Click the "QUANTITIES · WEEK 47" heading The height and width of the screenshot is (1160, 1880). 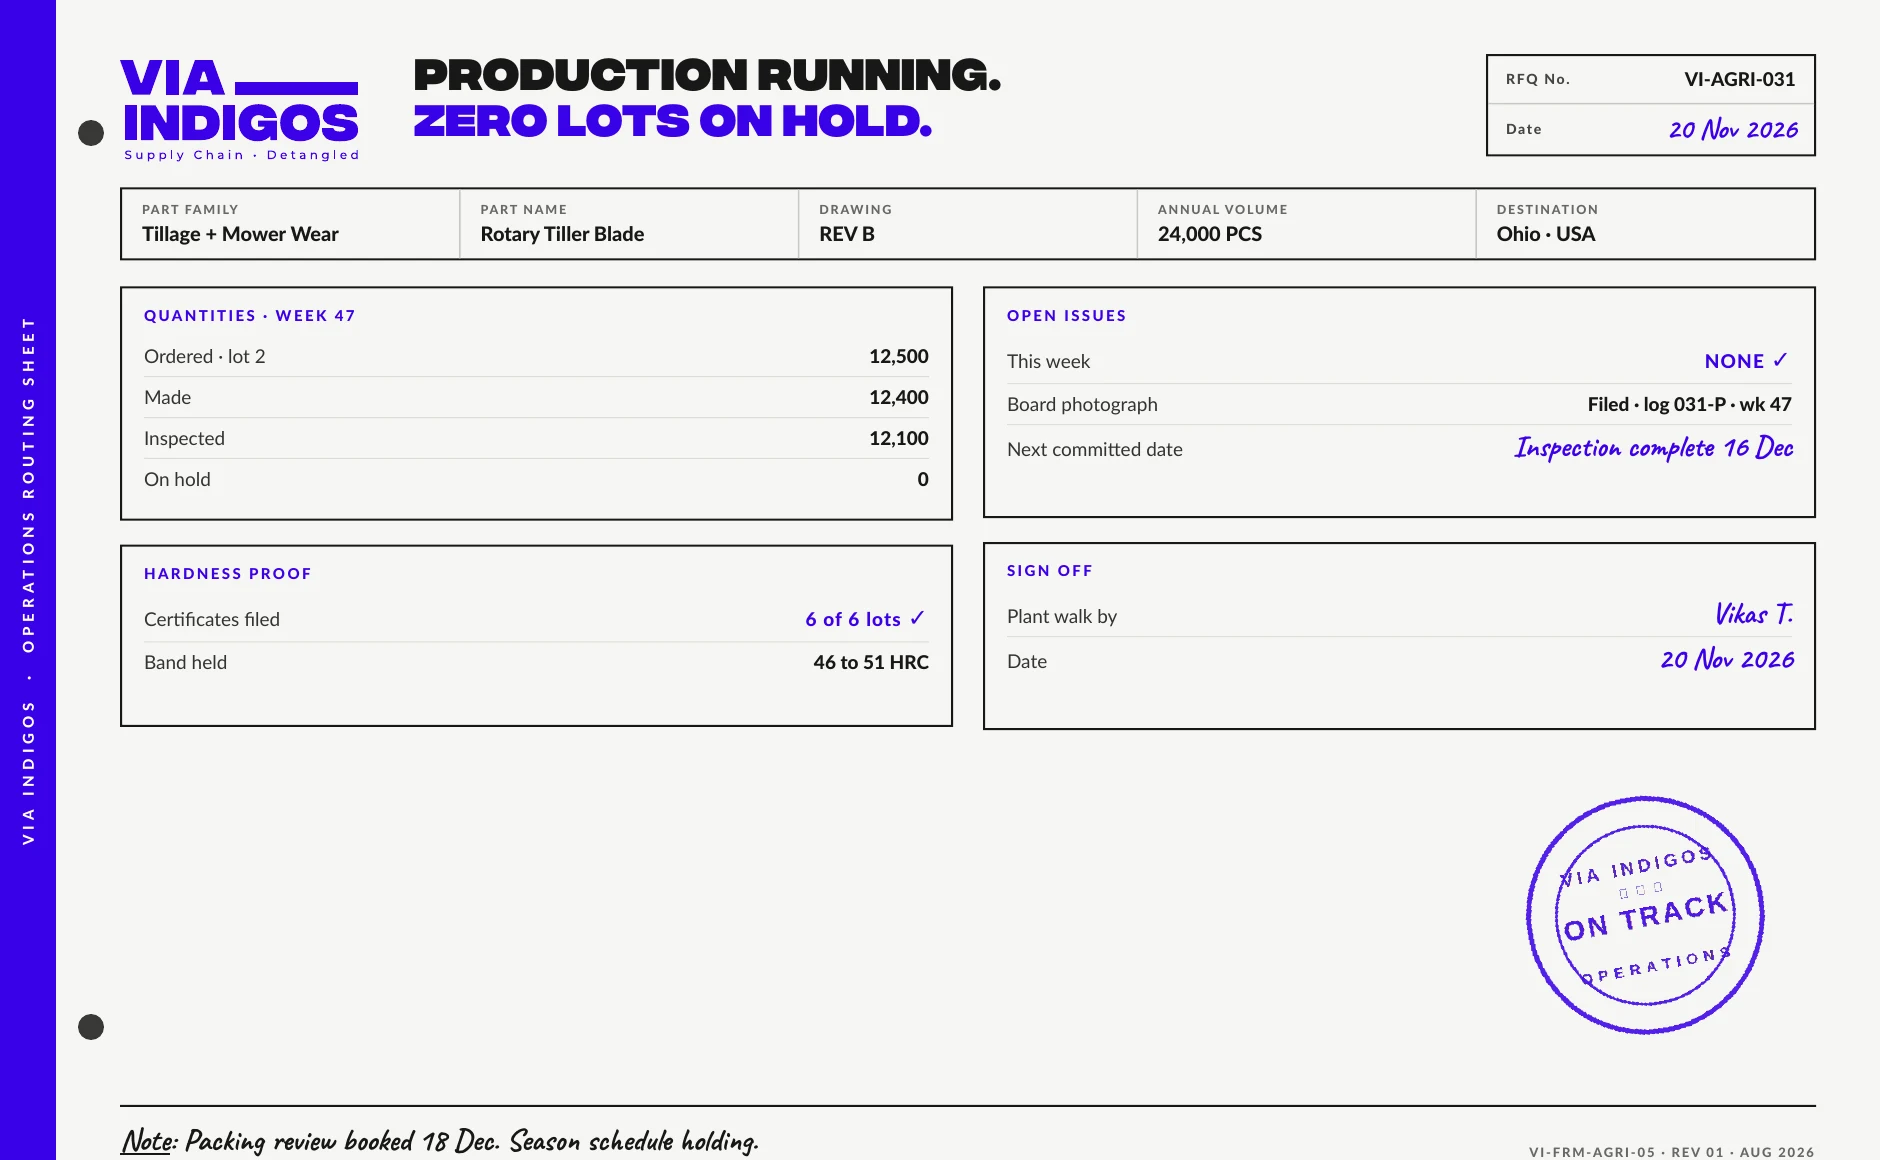(x=250, y=316)
